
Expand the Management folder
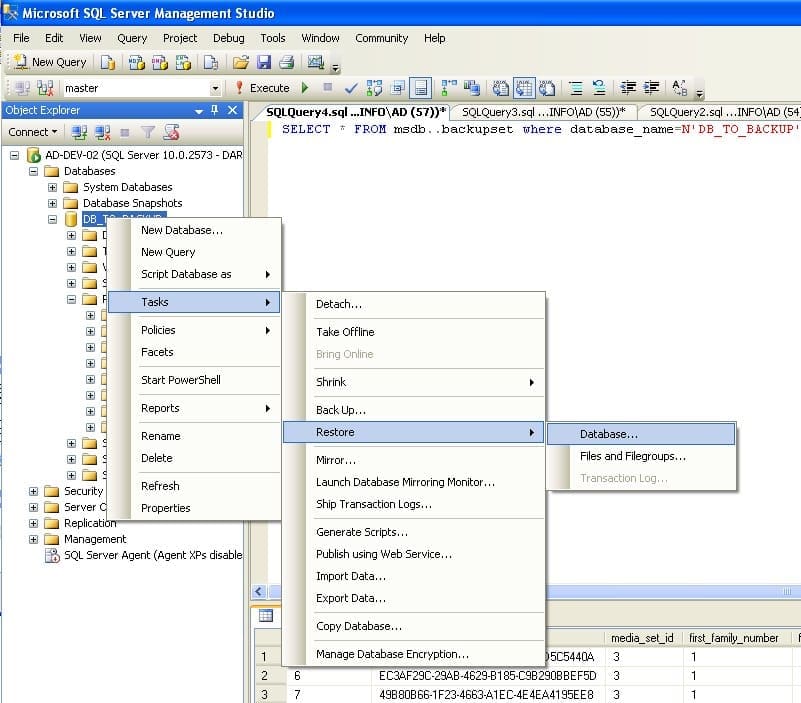pyautogui.click(x=33, y=539)
